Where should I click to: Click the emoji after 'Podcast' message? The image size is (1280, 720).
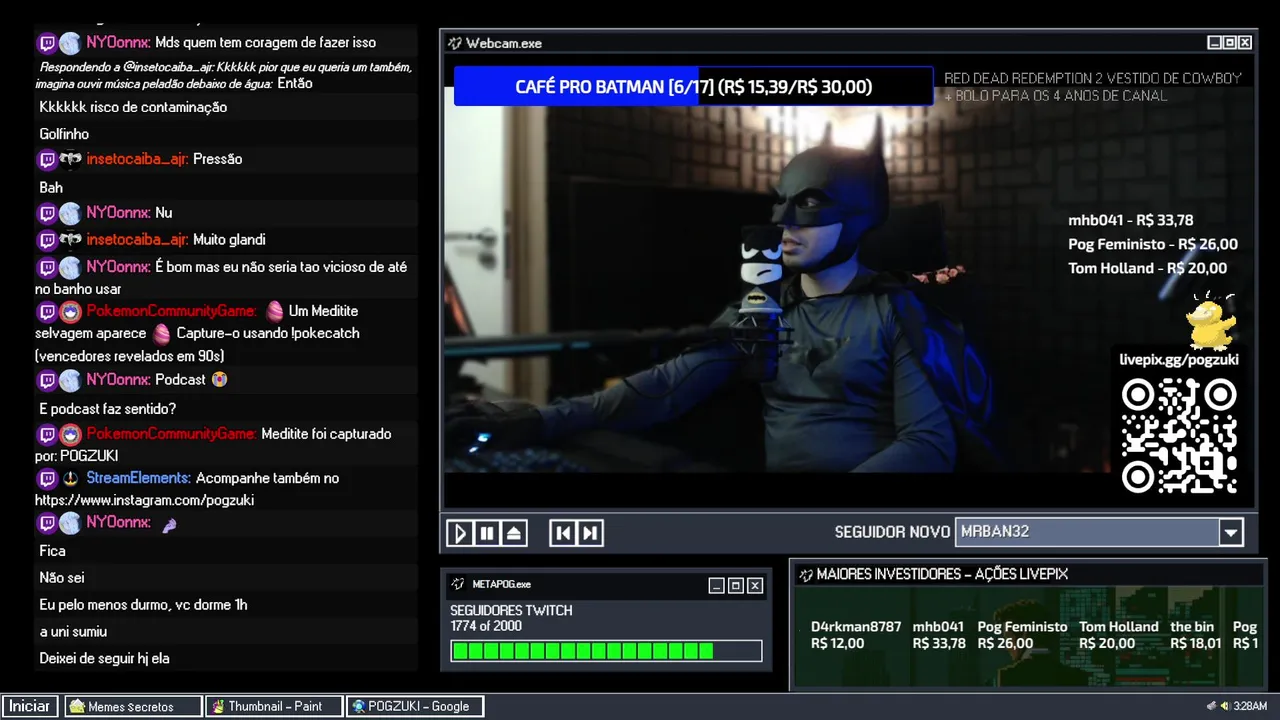219,380
